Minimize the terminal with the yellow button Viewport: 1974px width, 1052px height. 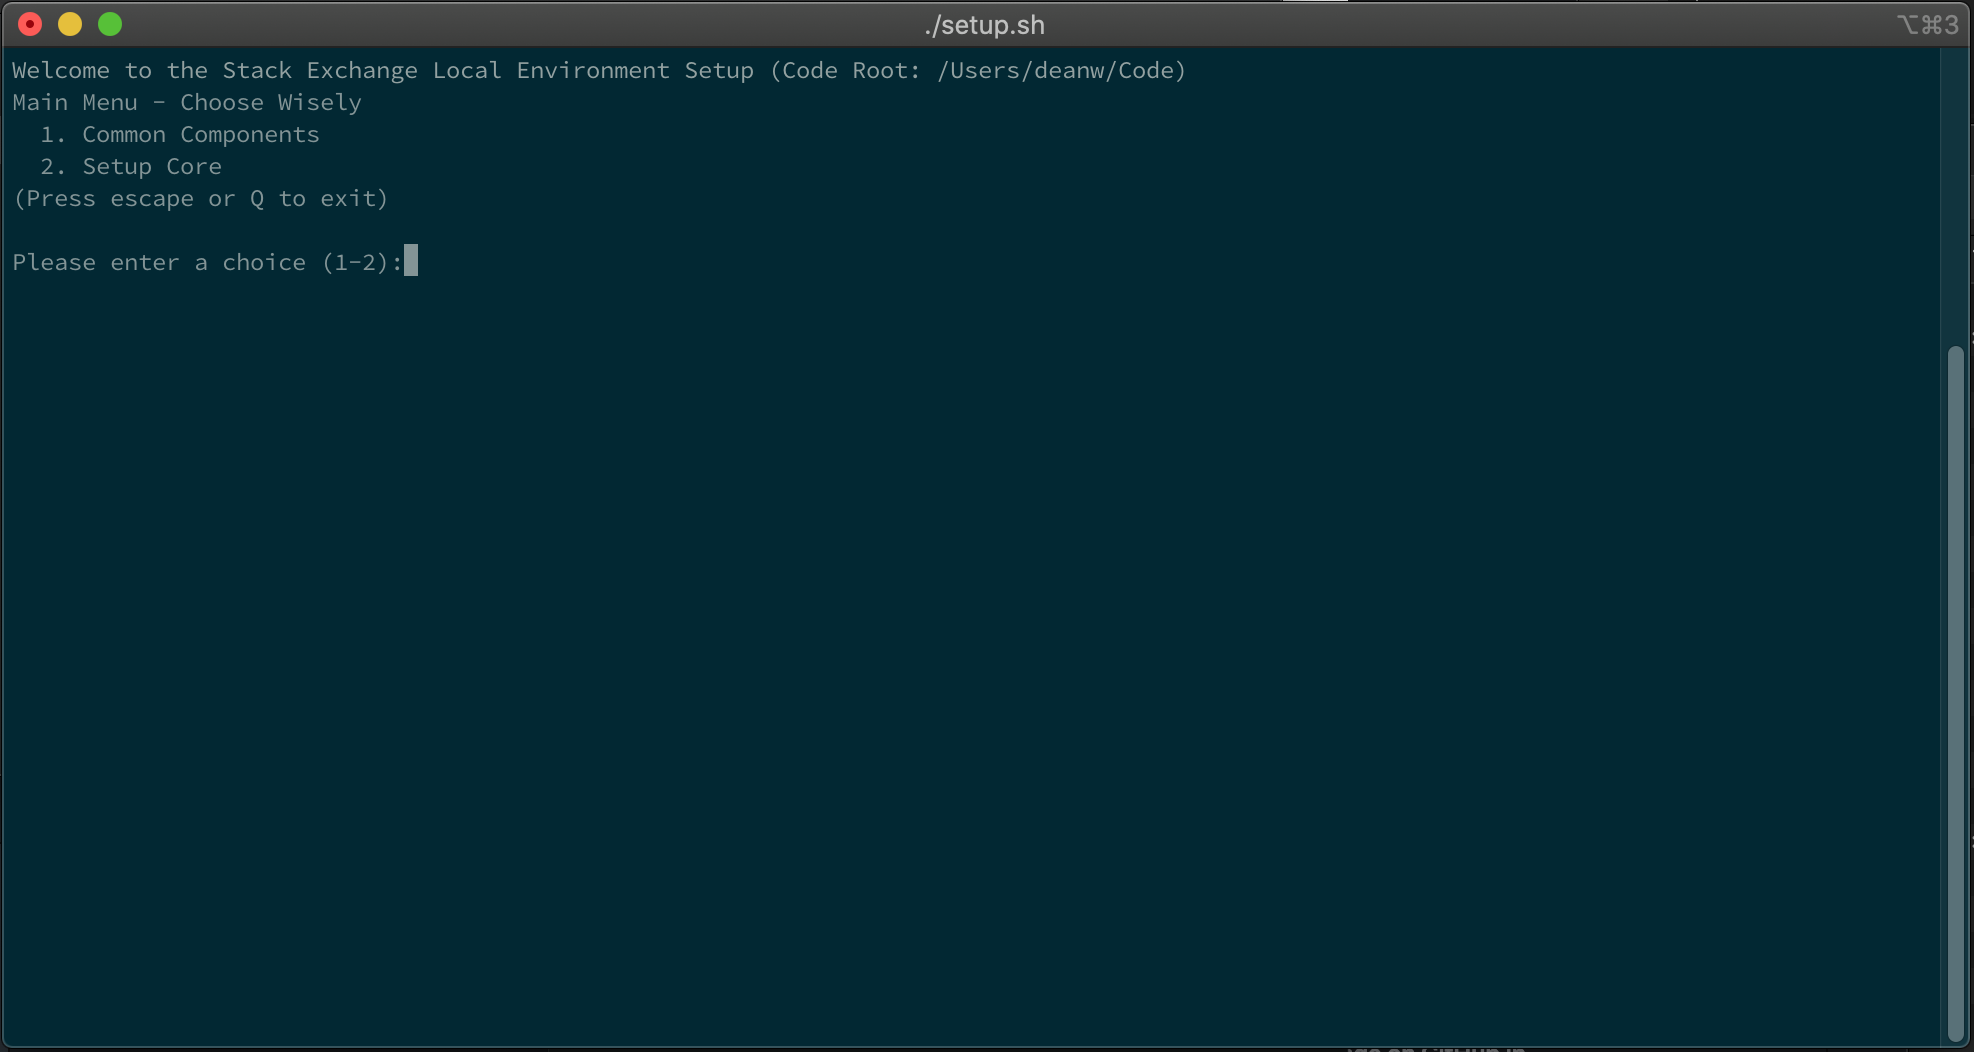click(x=70, y=24)
